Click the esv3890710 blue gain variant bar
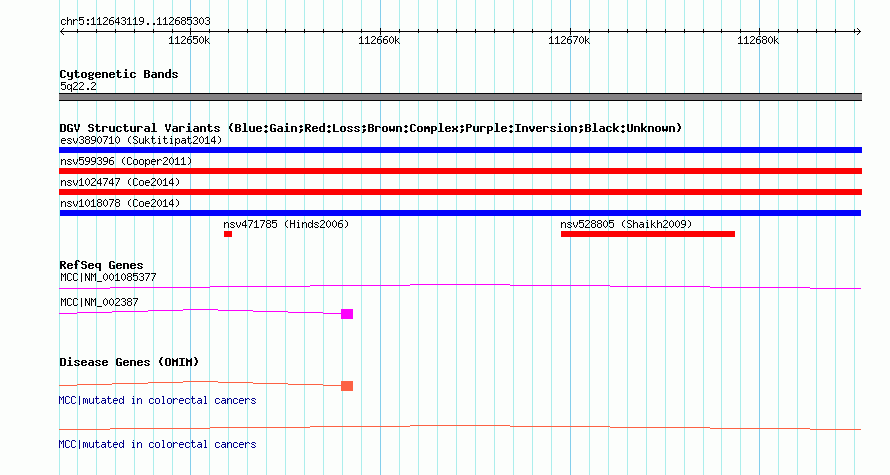The height and width of the screenshot is (475, 890). (x=460, y=150)
